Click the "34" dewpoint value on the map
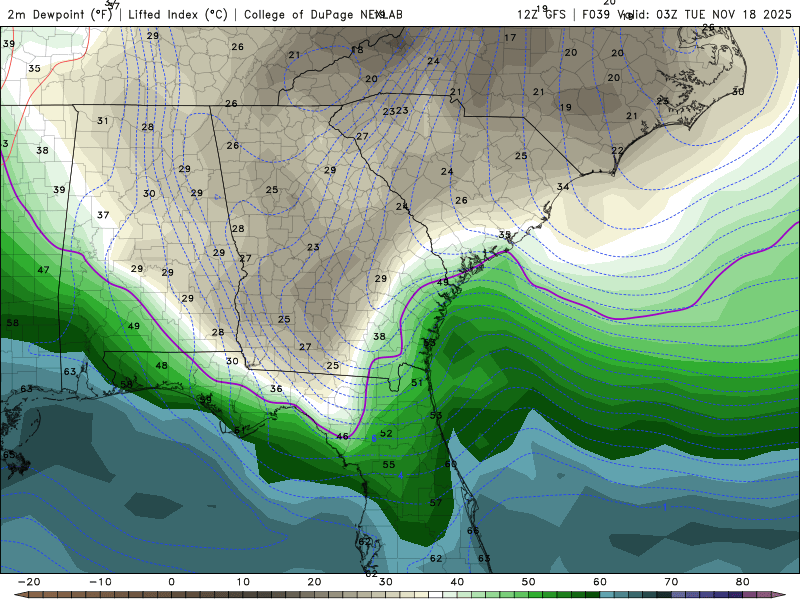 (563, 187)
